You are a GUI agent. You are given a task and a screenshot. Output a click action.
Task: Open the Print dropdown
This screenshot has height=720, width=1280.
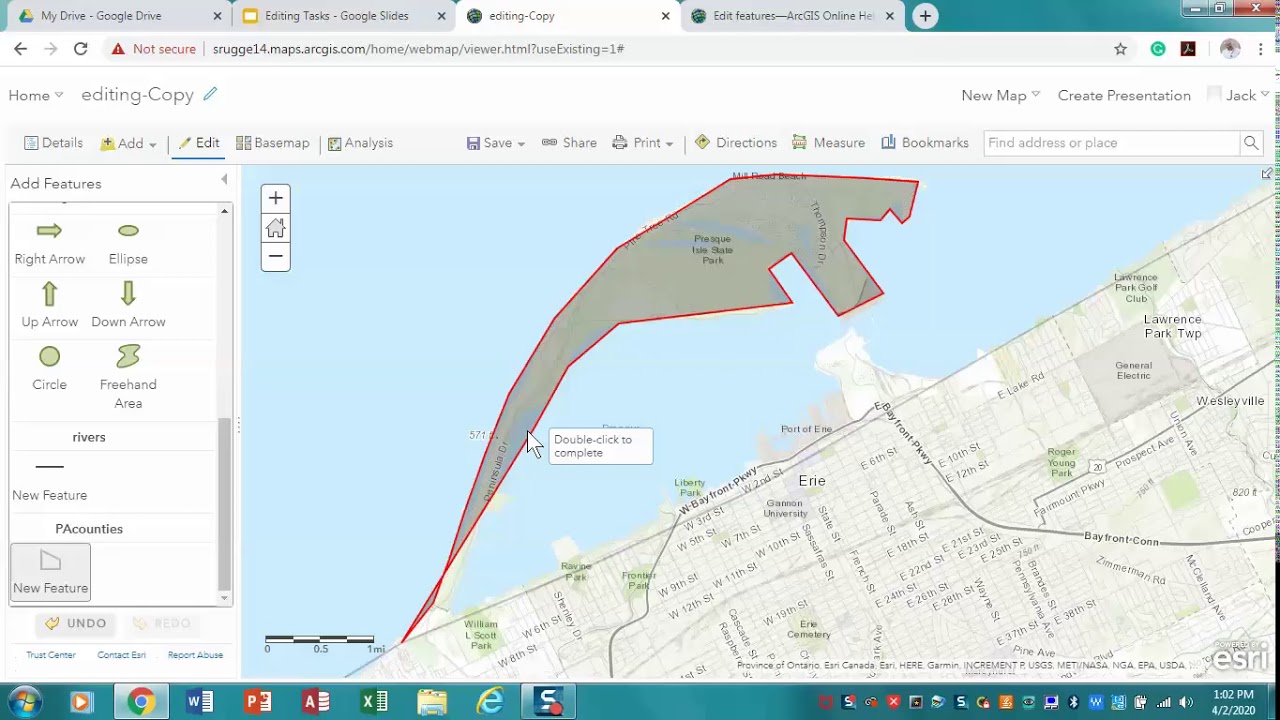coord(643,143)
